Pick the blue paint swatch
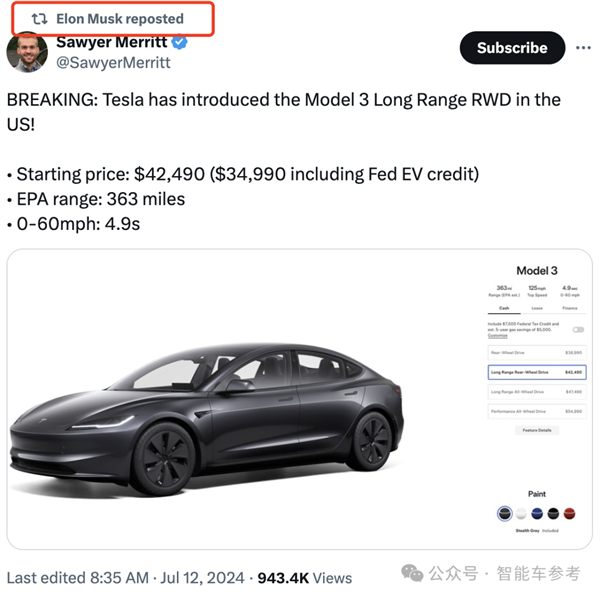 pyautogui.click(x=537, y=513)
